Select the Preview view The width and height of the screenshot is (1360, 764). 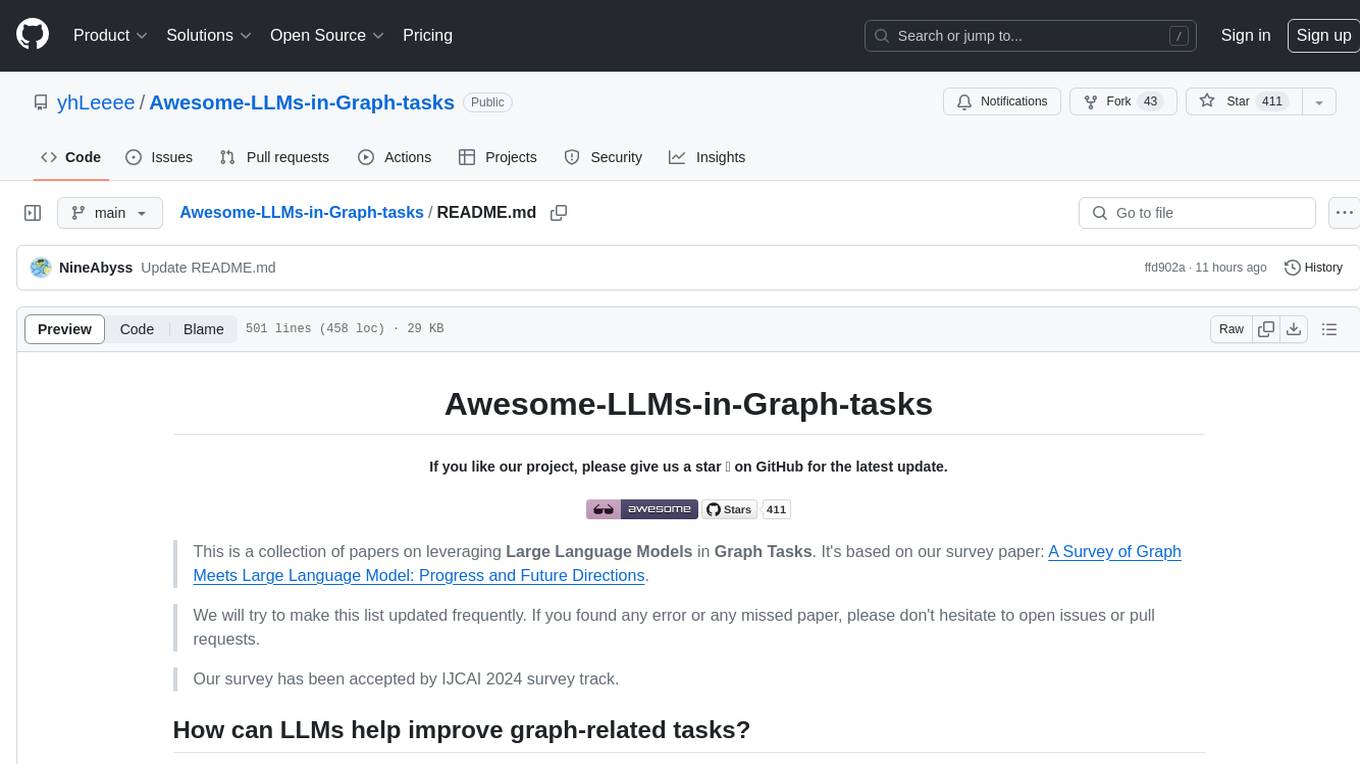(x=65, y=329)
